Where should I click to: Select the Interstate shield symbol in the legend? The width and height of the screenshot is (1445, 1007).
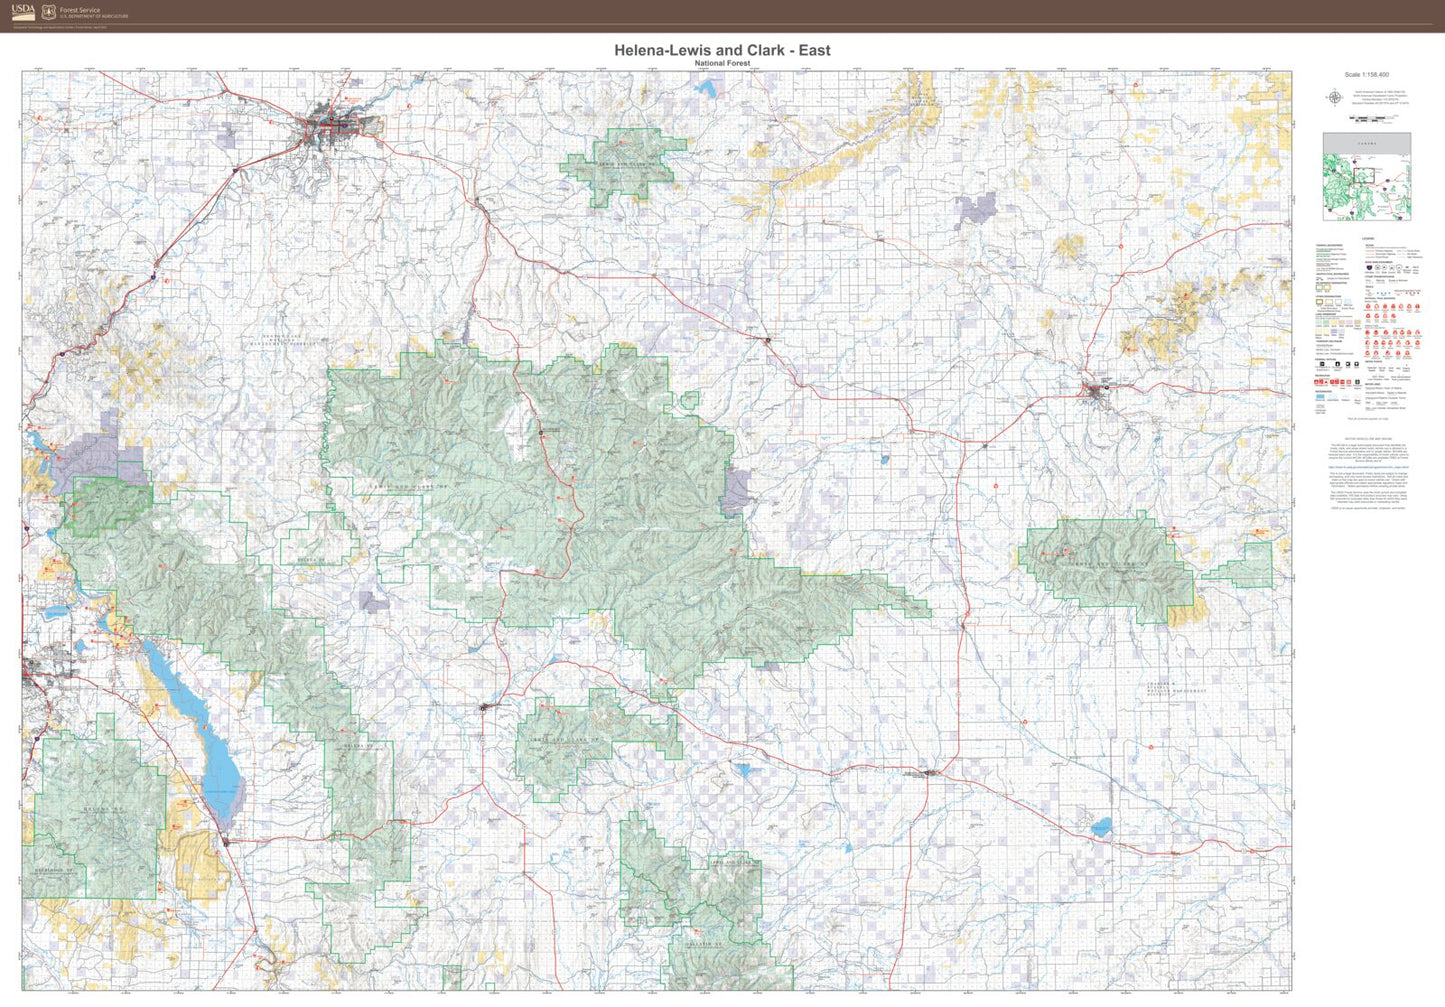click(1368, 266)
